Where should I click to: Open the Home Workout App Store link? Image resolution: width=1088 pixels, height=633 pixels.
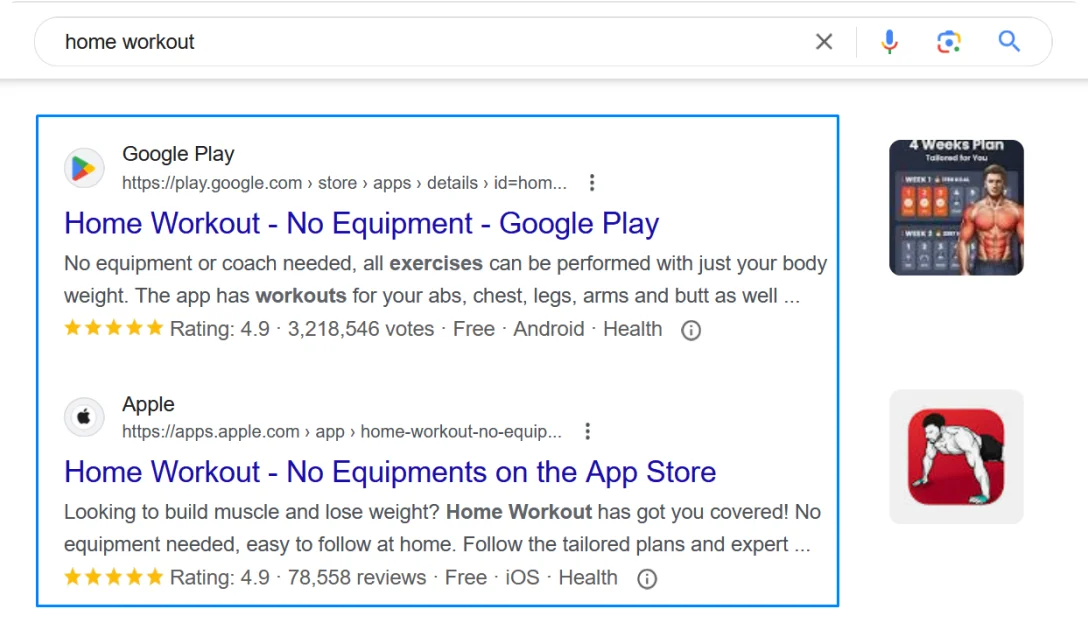(389, 471)
